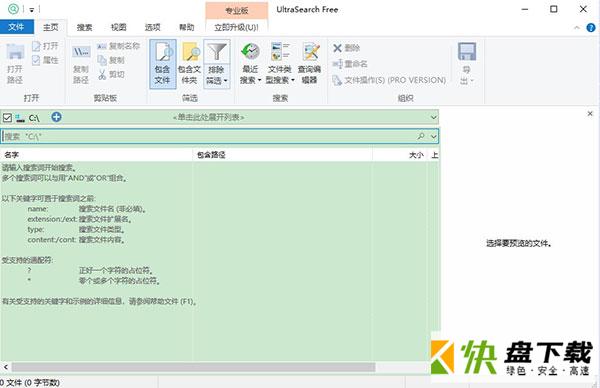Open File Type Search (文件类型搜索) dropdown
The width and height of the screenshot is (600, 388).
[280, 64]
